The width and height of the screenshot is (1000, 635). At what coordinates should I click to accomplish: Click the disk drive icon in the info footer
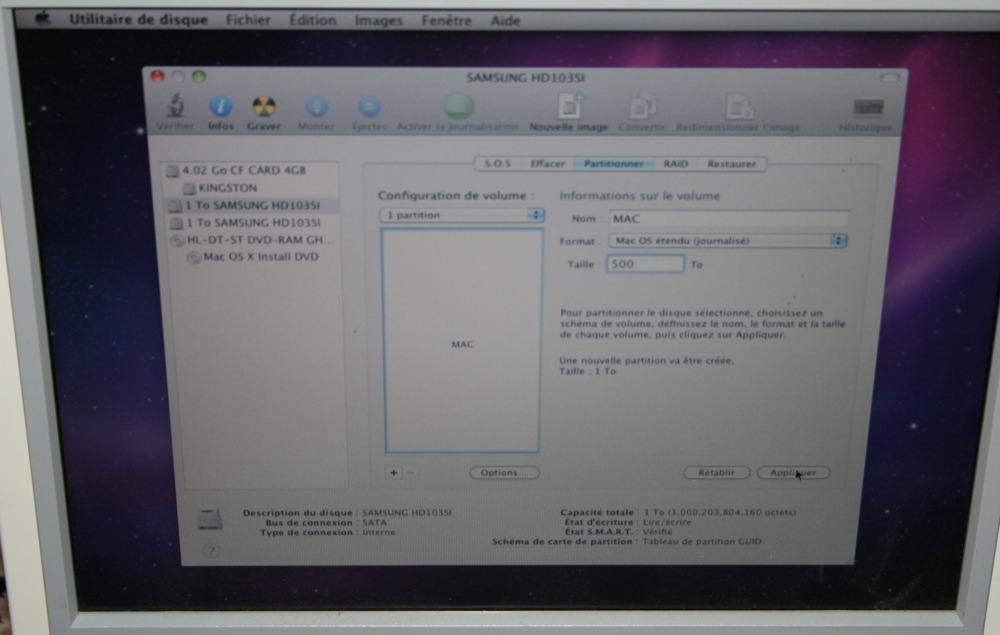210,520
